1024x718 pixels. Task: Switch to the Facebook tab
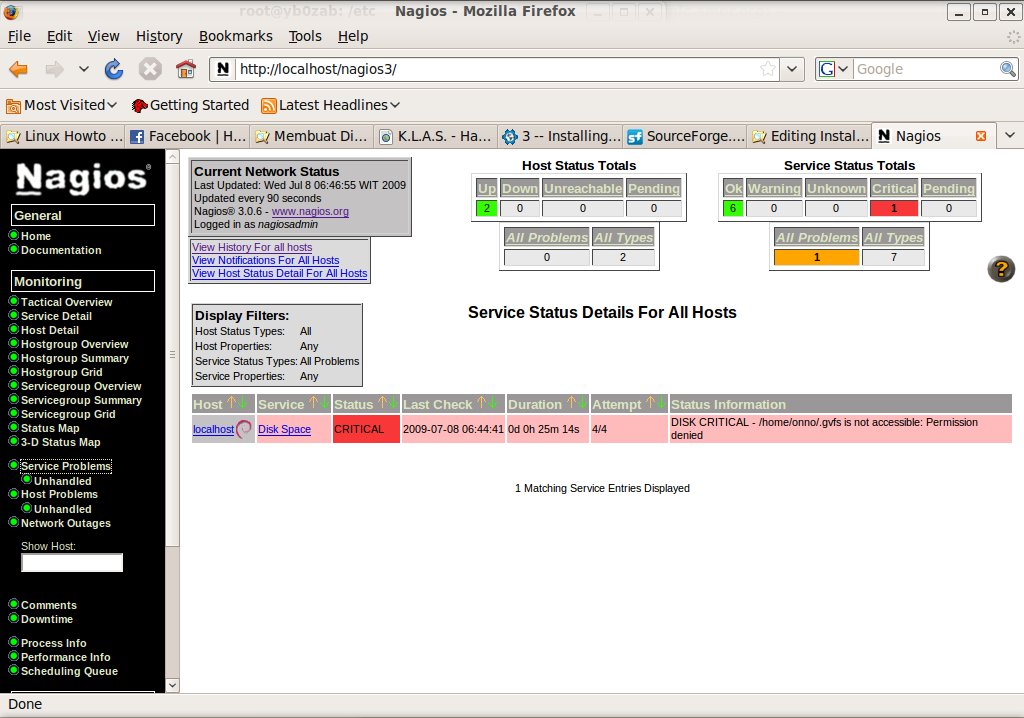coord(188,136)
